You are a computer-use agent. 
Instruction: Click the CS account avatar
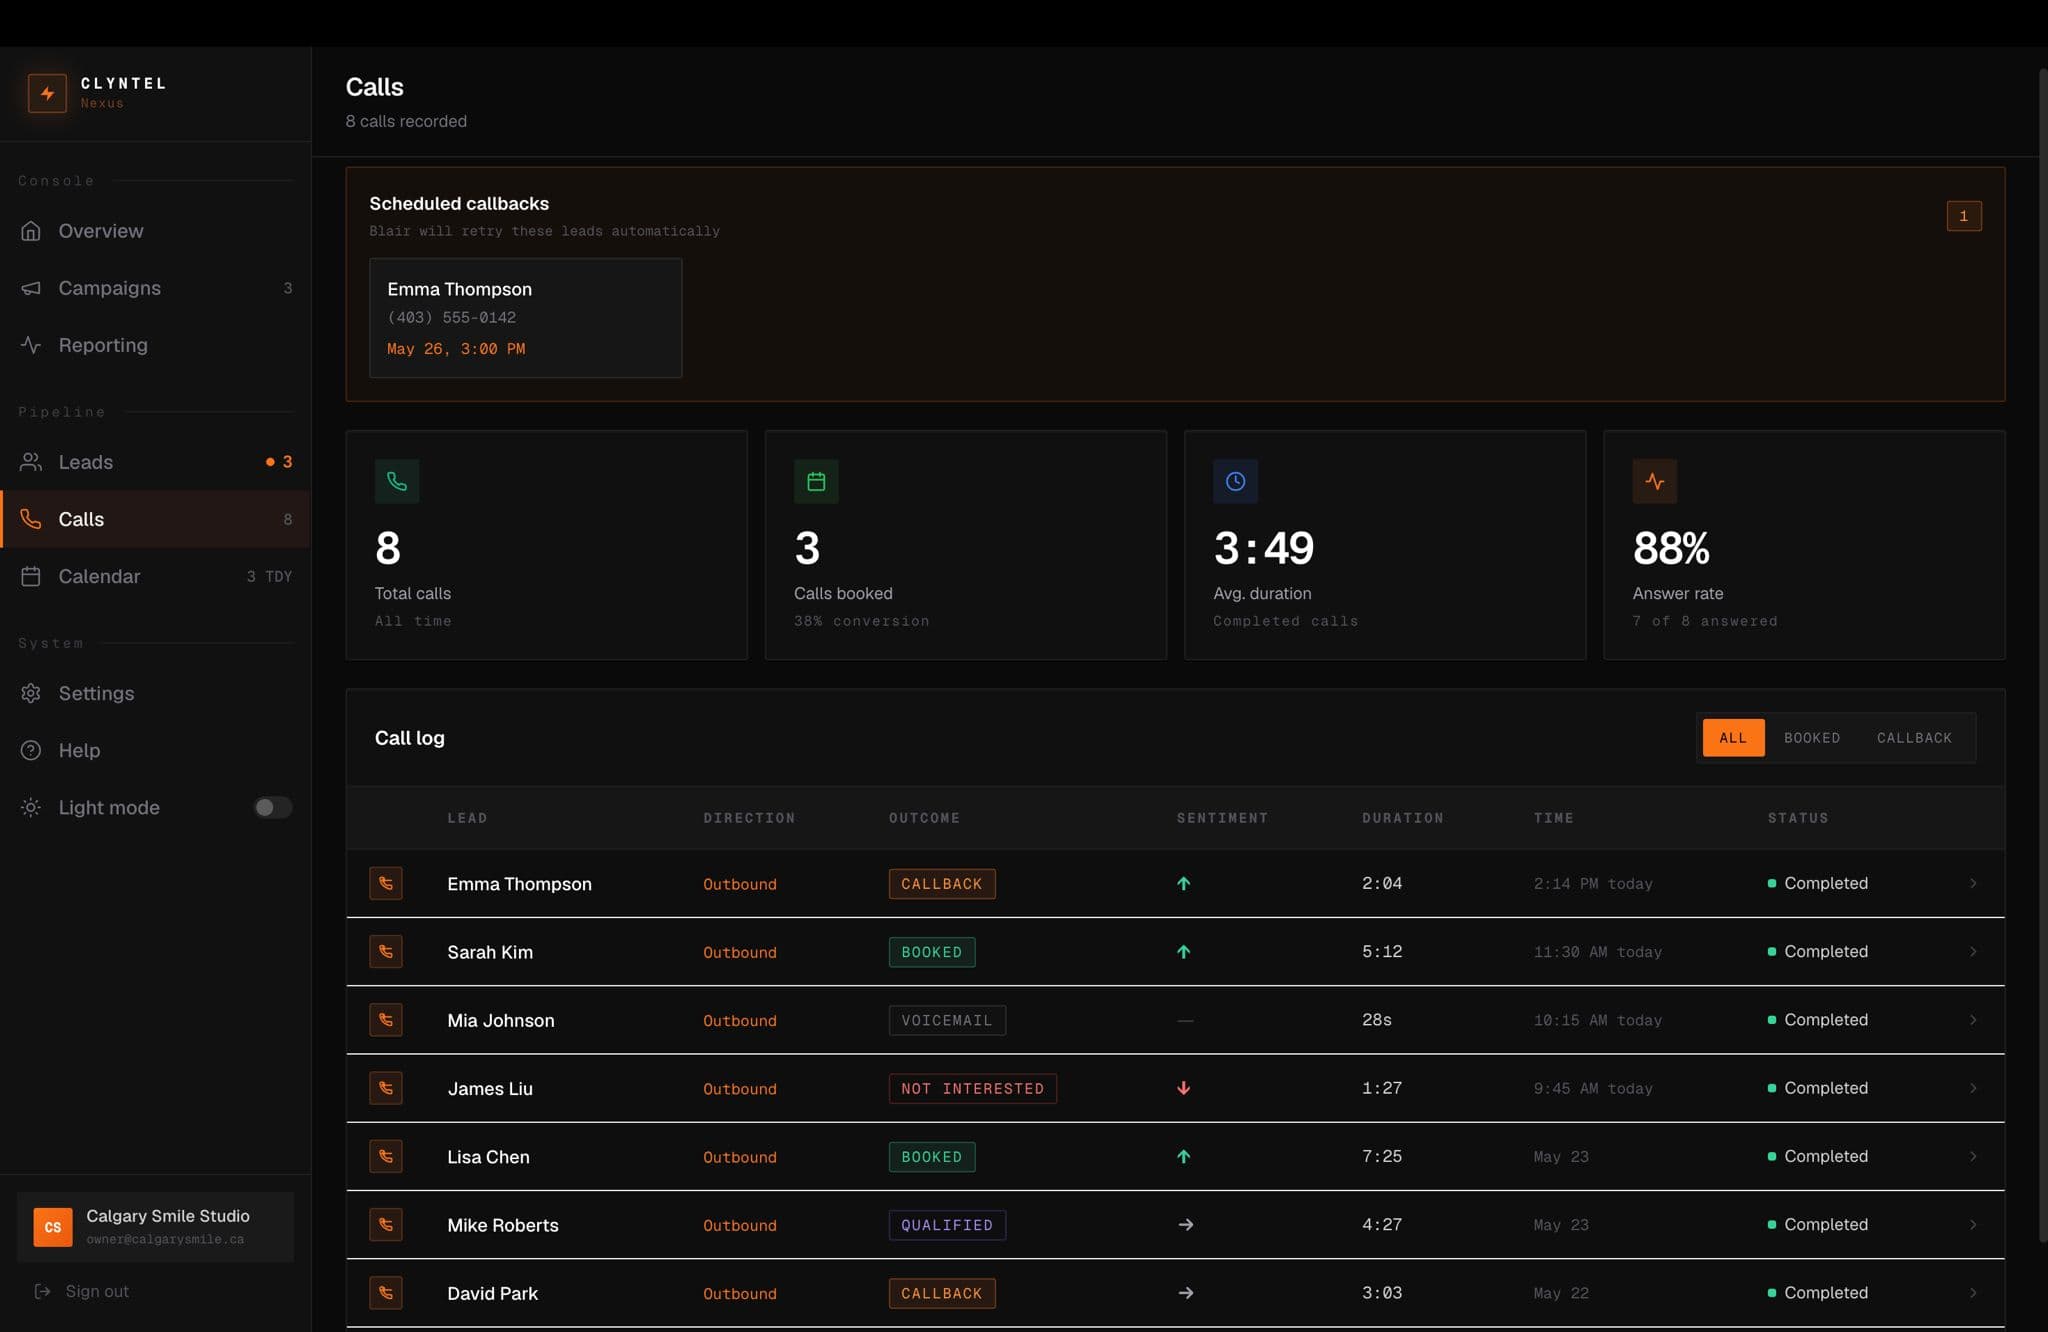[53, 1227]
